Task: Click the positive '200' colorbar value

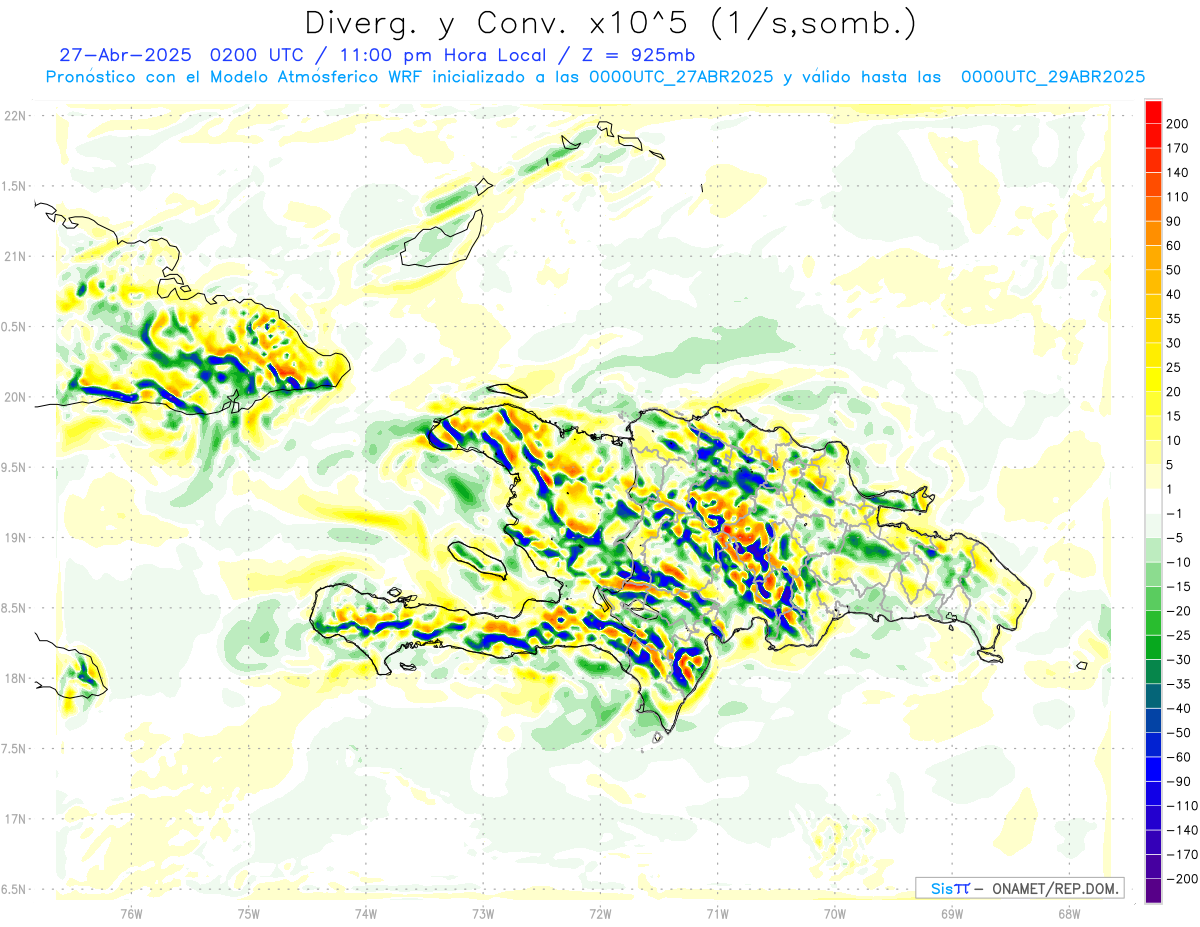Action: coord(1178,124)
